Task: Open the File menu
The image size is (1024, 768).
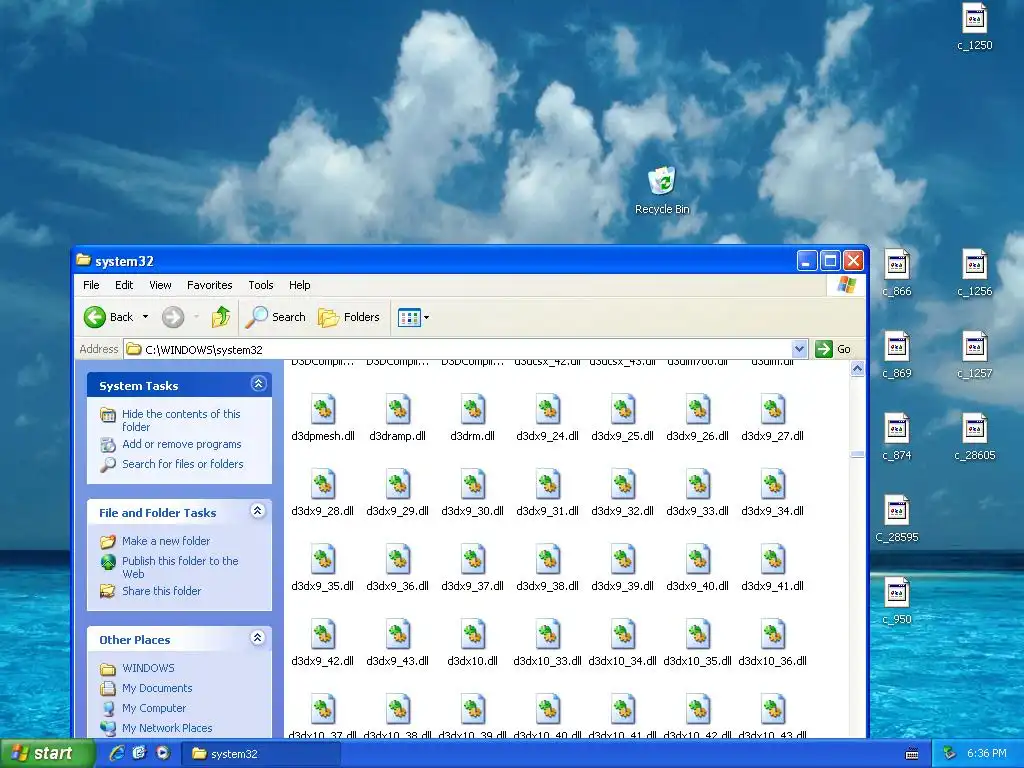Action: tap(91, 285)
